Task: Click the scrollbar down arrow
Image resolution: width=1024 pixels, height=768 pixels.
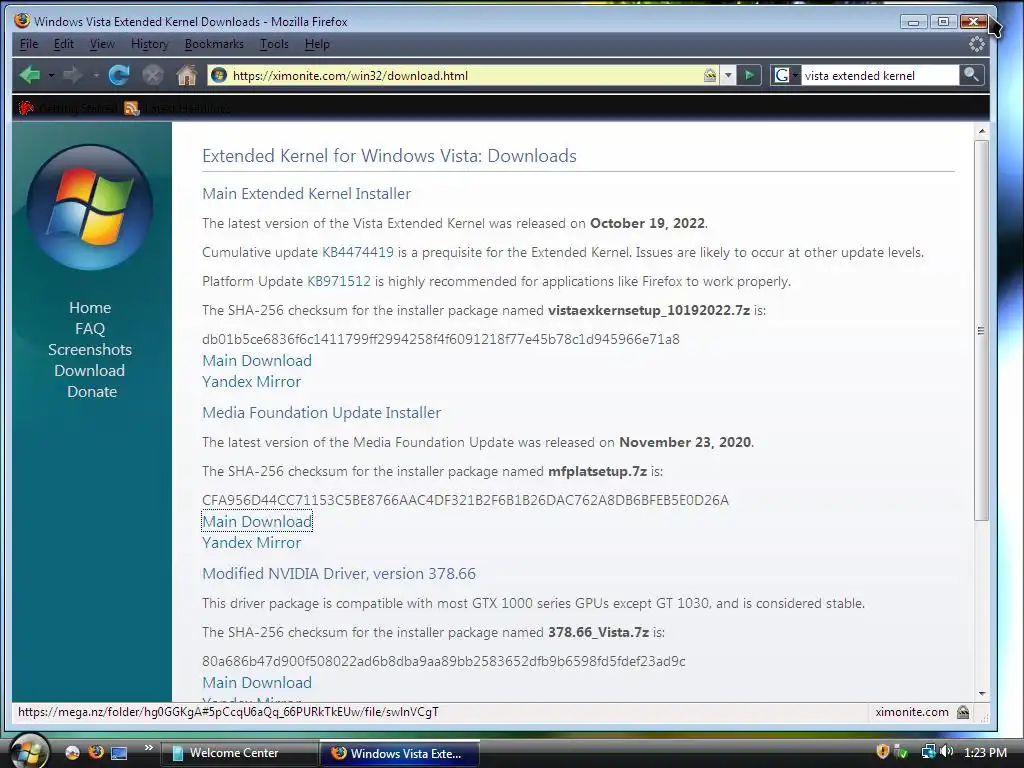Action: (981, 694)
